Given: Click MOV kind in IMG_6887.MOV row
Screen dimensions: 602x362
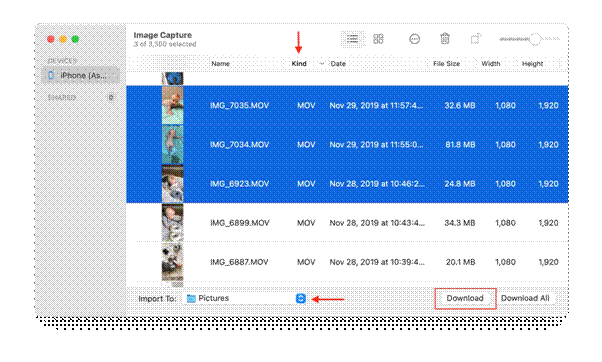Looking at the screenshot, I should pos(306,262).
